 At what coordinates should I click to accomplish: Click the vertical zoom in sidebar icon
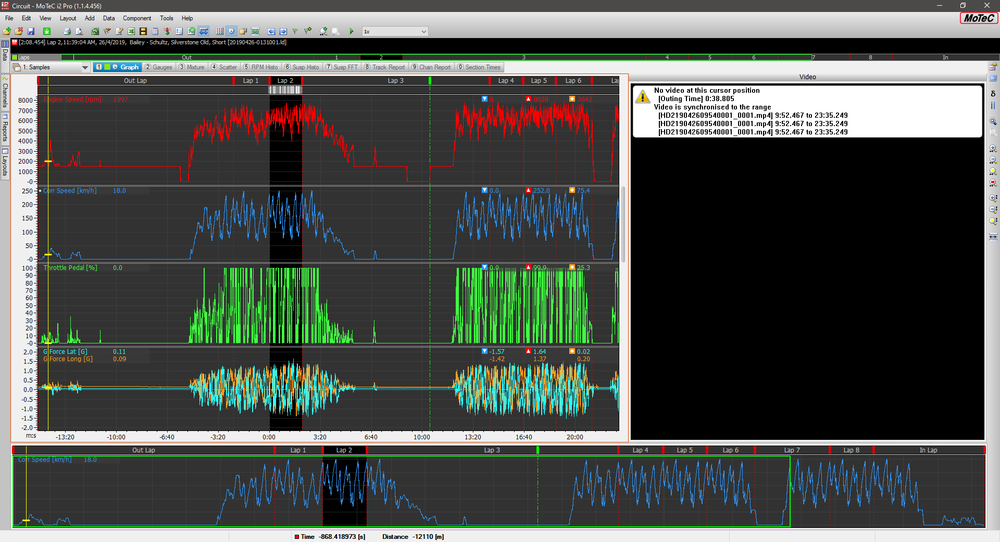(993, 198)
